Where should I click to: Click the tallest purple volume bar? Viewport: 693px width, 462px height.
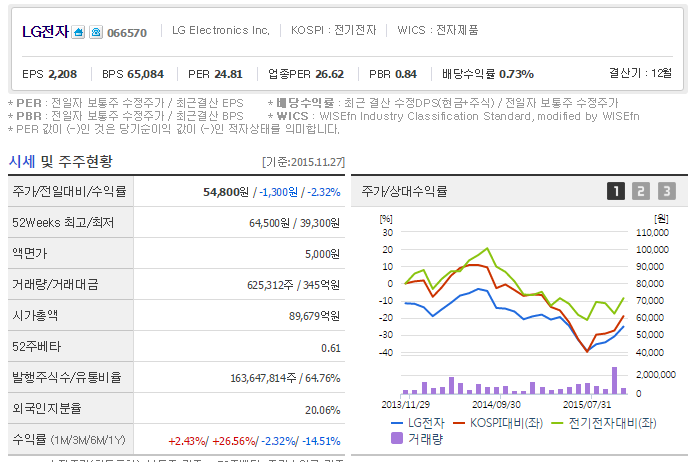(614, 380)
